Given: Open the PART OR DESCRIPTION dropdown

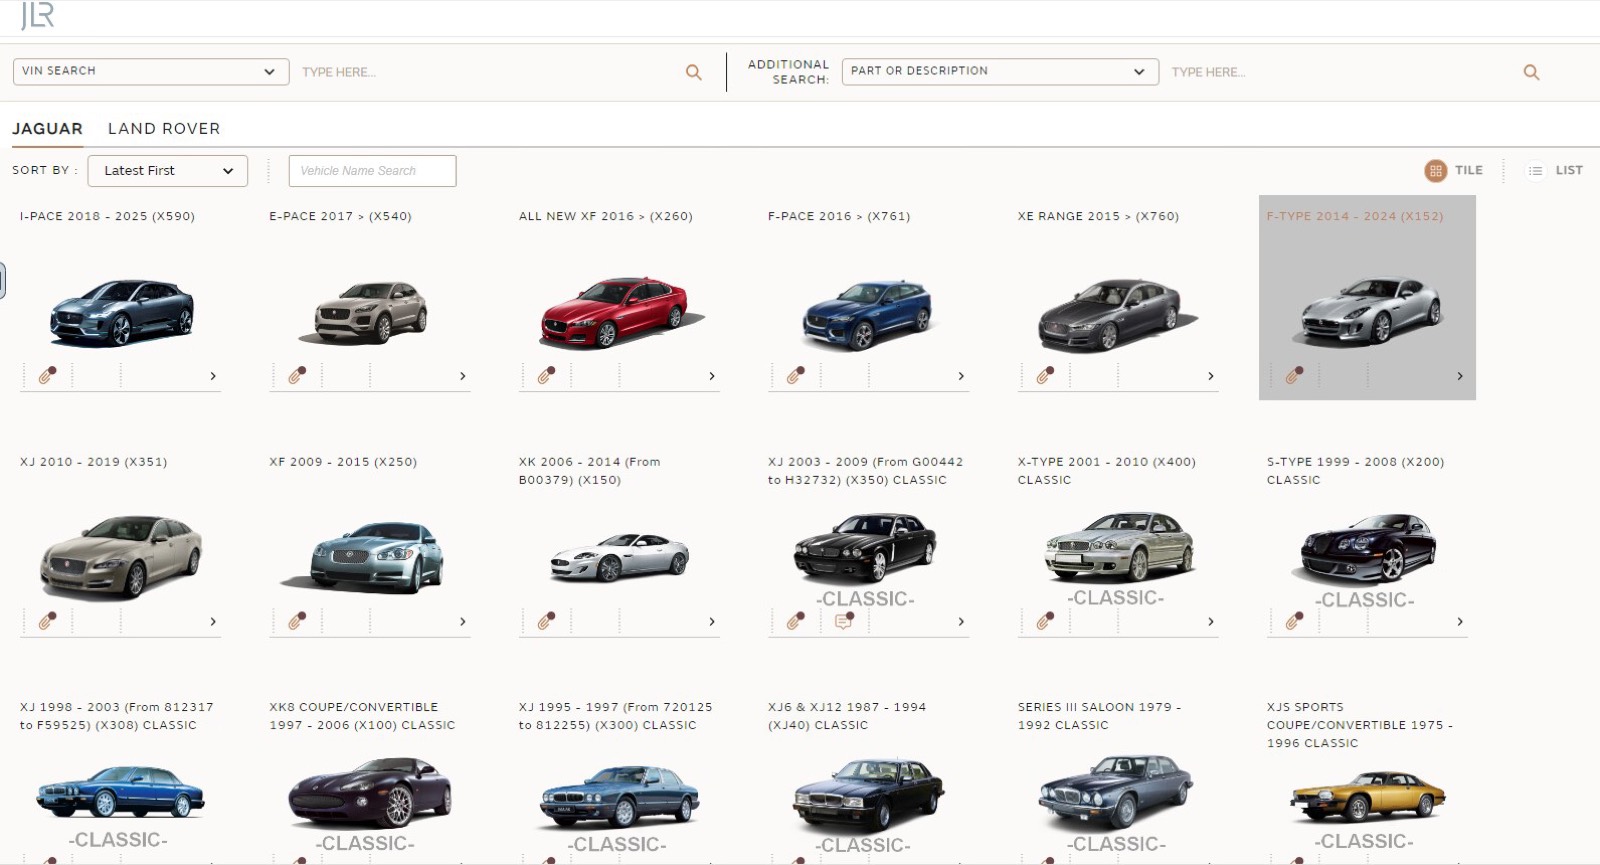Looking at the screenshot, I should (x=1000, y=71).
